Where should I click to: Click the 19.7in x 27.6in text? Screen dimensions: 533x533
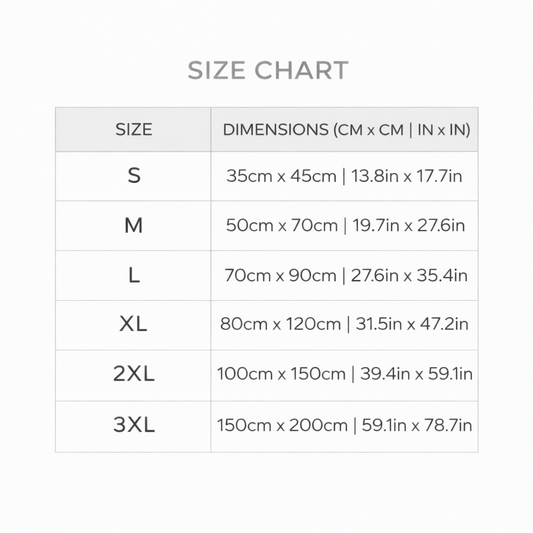tap(409, 225)
